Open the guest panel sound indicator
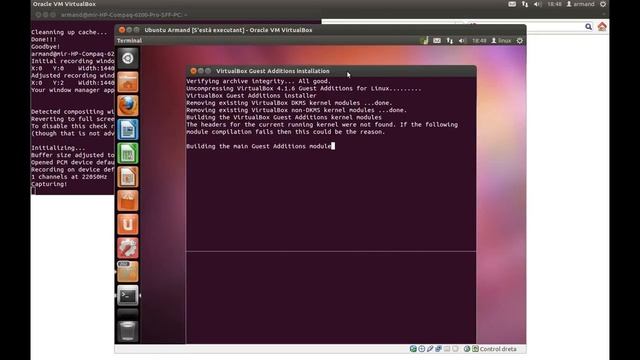This screenshot has height=360, width=640. [462, 41]
